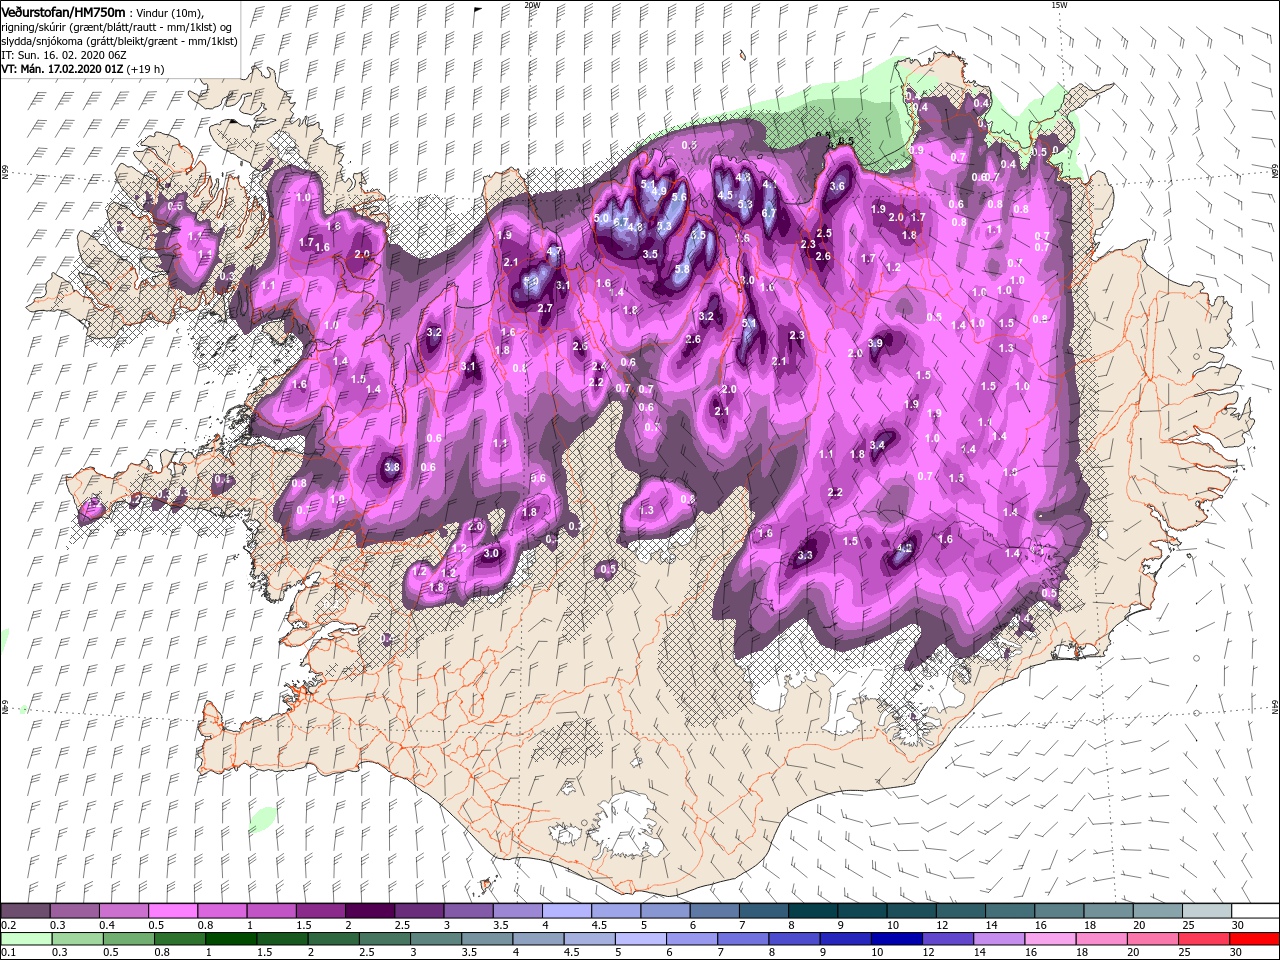Select the '3.4' snowfall value on the map
The image size is (1280, 960).
point(878,445)
